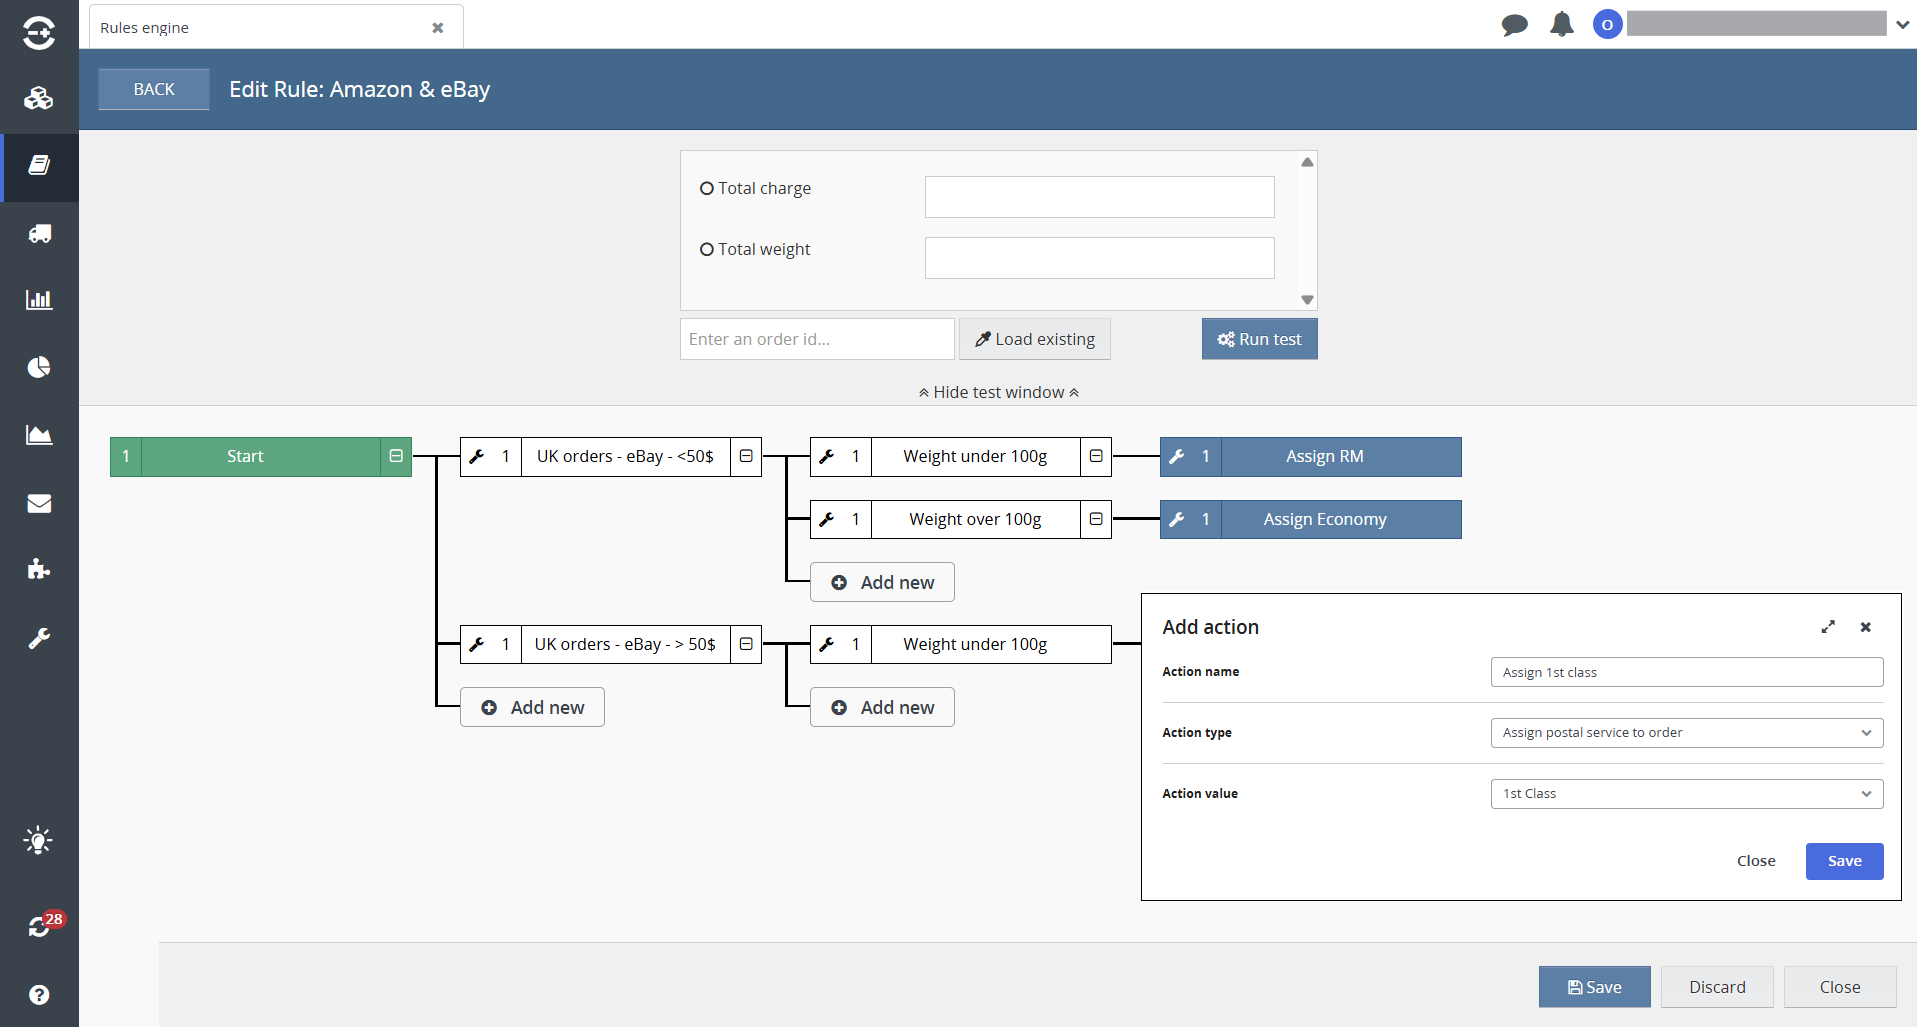This screenshot has width=1917, height=1027.
Task: Click the notification bell icon
Action: 1561,25
